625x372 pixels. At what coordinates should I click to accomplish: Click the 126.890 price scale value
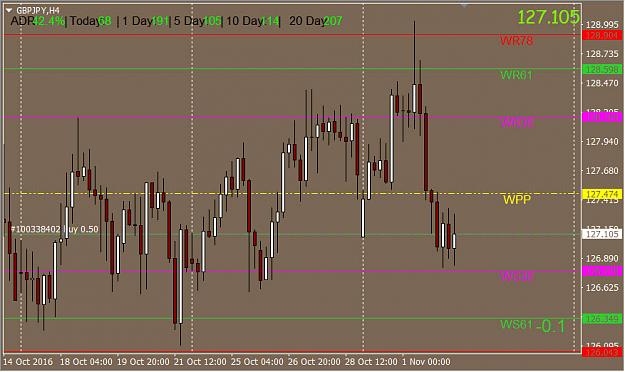(x=602, y=258)
